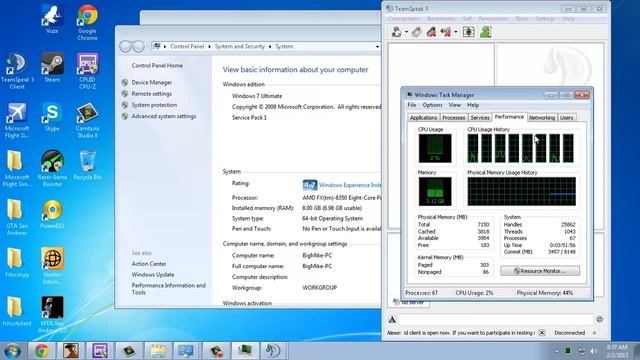Click the CPU Usage gauge in Task Manager
Image resolution: width=640 pixels, height=360 pixels.
click(435, 148)
